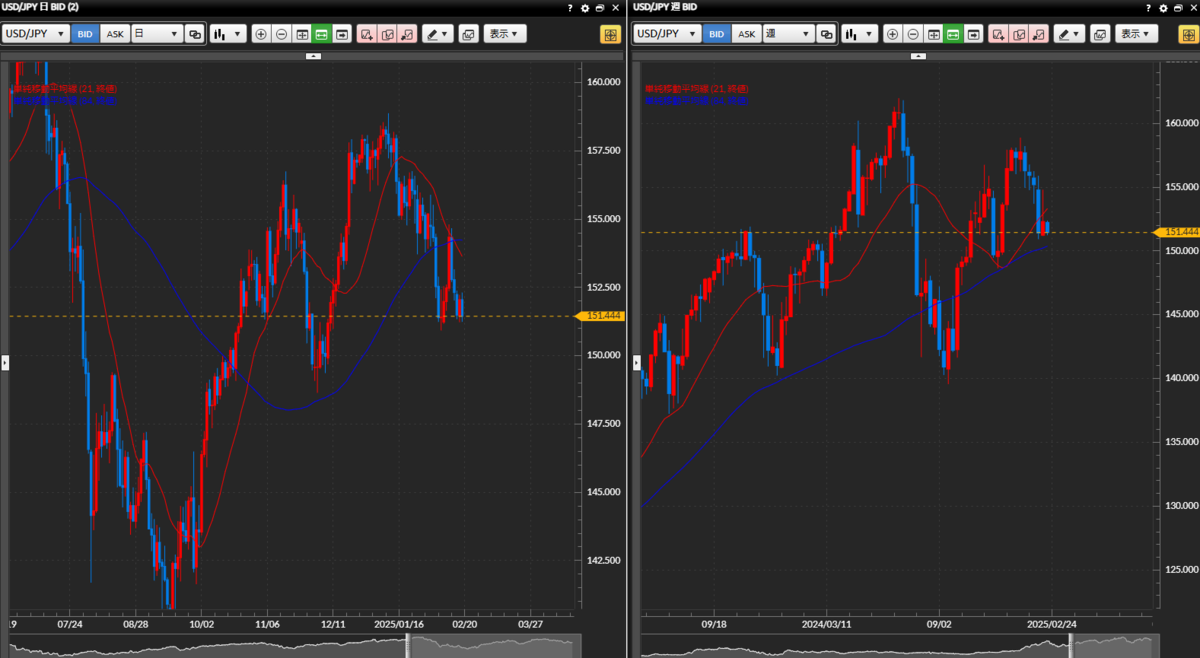Switch to ASK pricing in weekly chart
Viewport: 1200px width, 658px height.
point(747,34)
